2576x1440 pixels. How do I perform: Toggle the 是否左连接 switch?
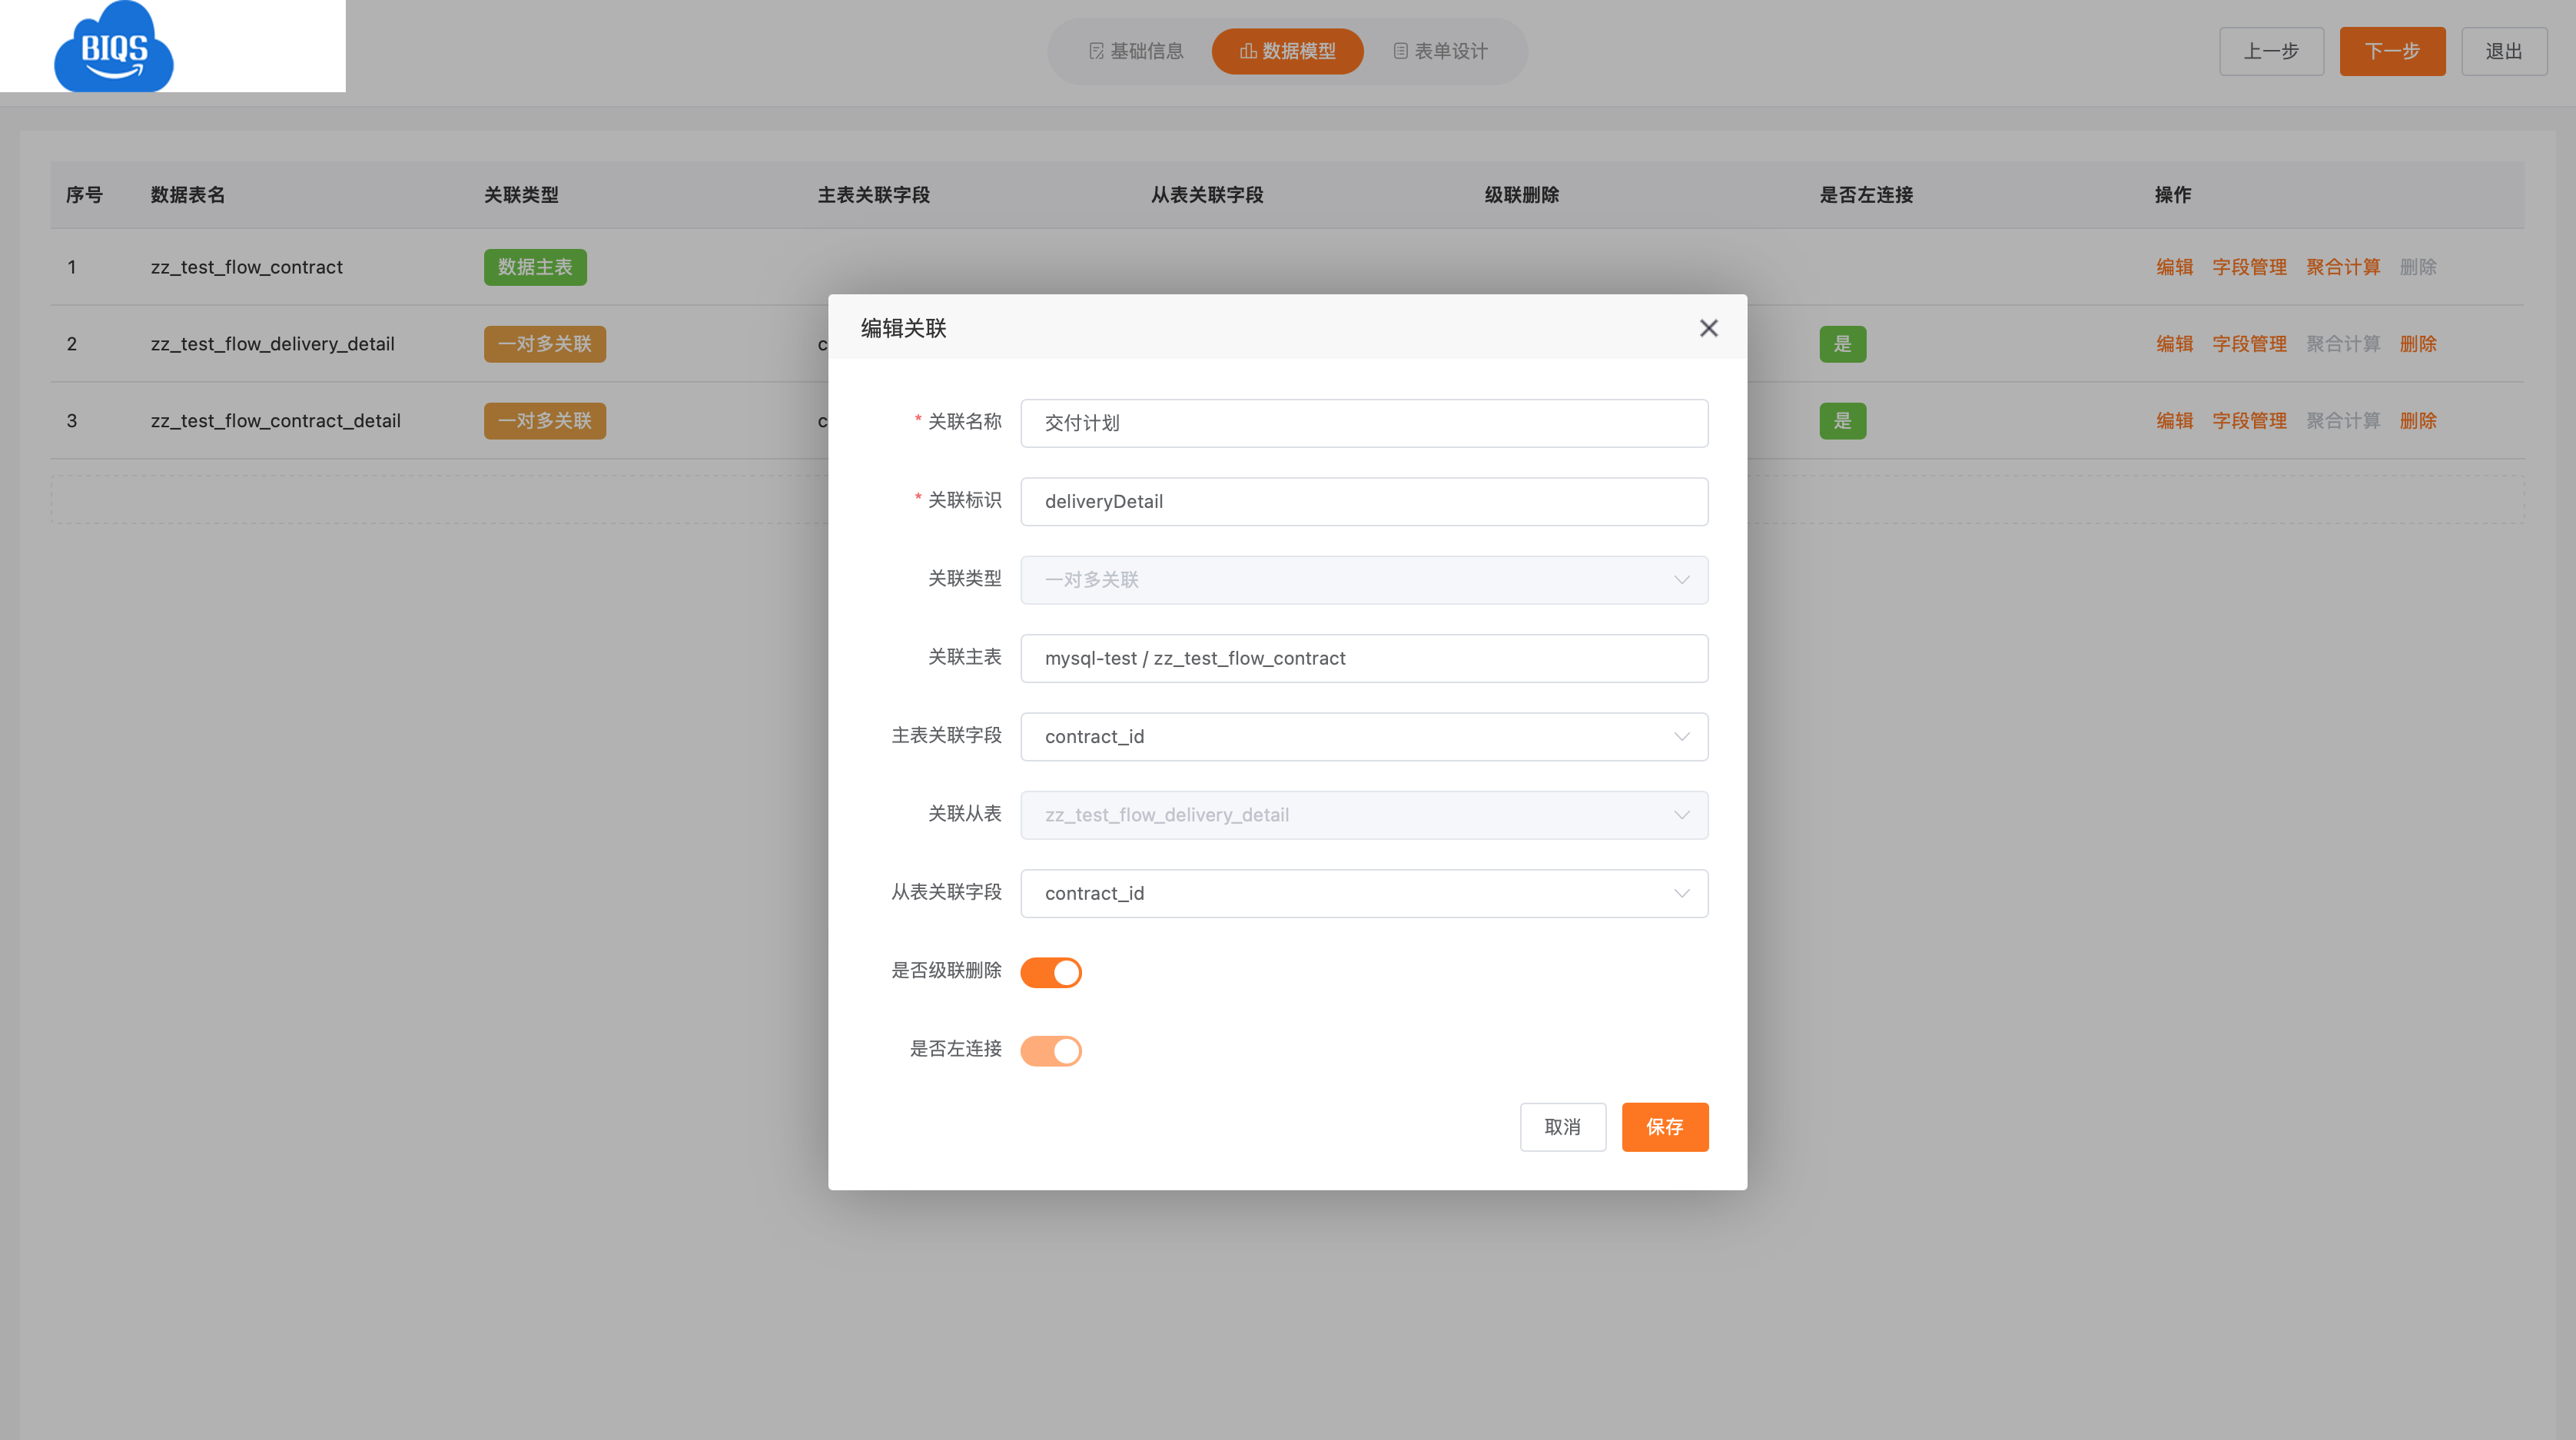coord(1050,1050)
